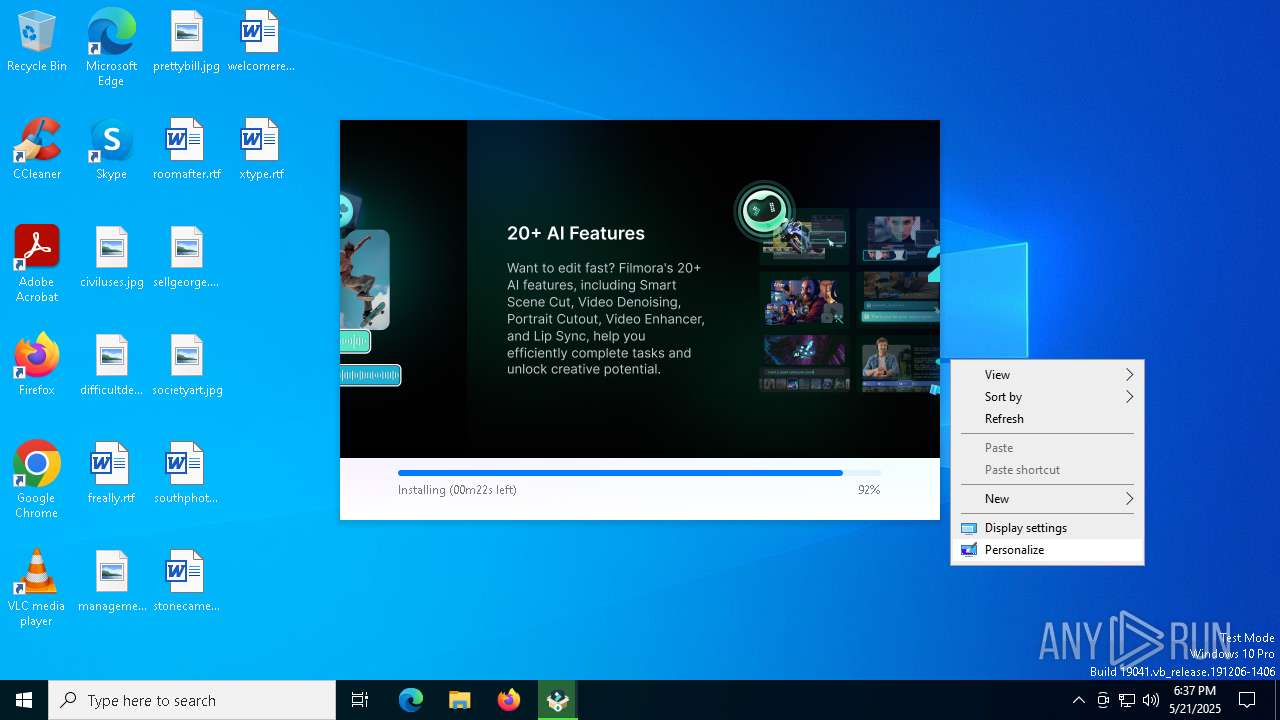
Task: Open the clock and date flyout
Action: [1195, 700]
